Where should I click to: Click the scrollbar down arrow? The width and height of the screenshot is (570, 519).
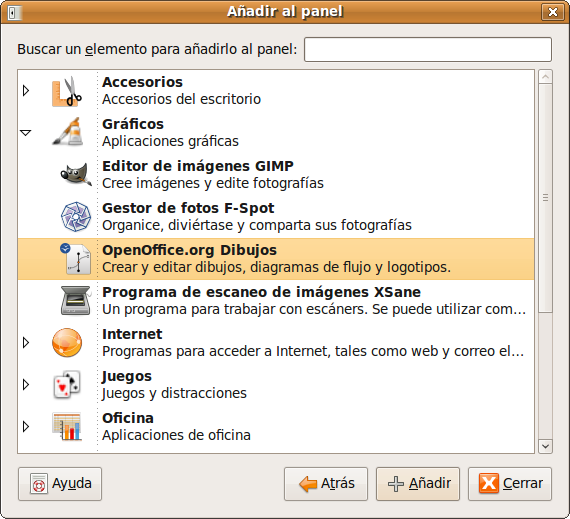tap(545, 446)
